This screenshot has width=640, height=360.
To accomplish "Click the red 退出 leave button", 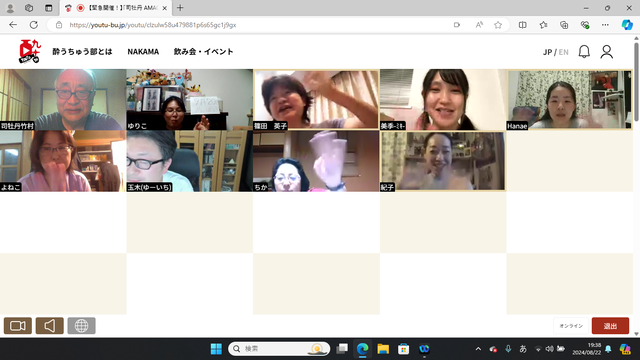I will [x=610, y=326].
